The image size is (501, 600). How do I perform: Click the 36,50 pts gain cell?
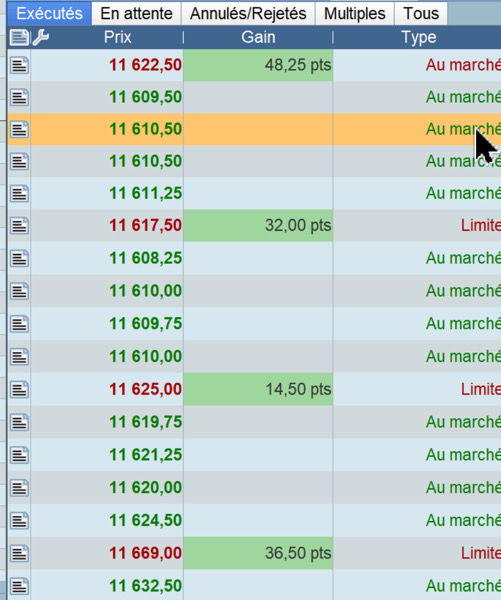pos(258,553)
